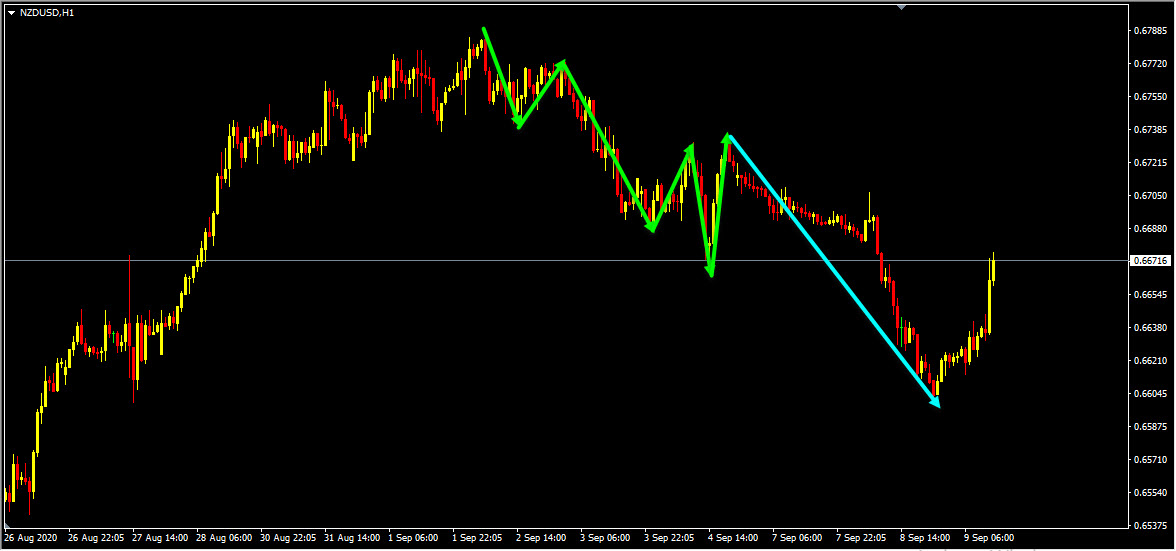Click the 0.67215 price axis label

pyautogui.click(x=1150, y=163)
